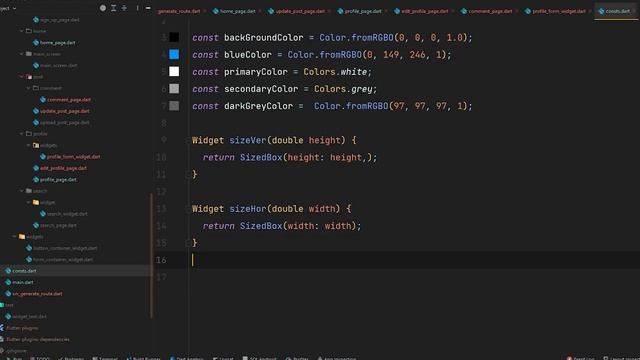Click Dart icon beside main.dart

8,282
